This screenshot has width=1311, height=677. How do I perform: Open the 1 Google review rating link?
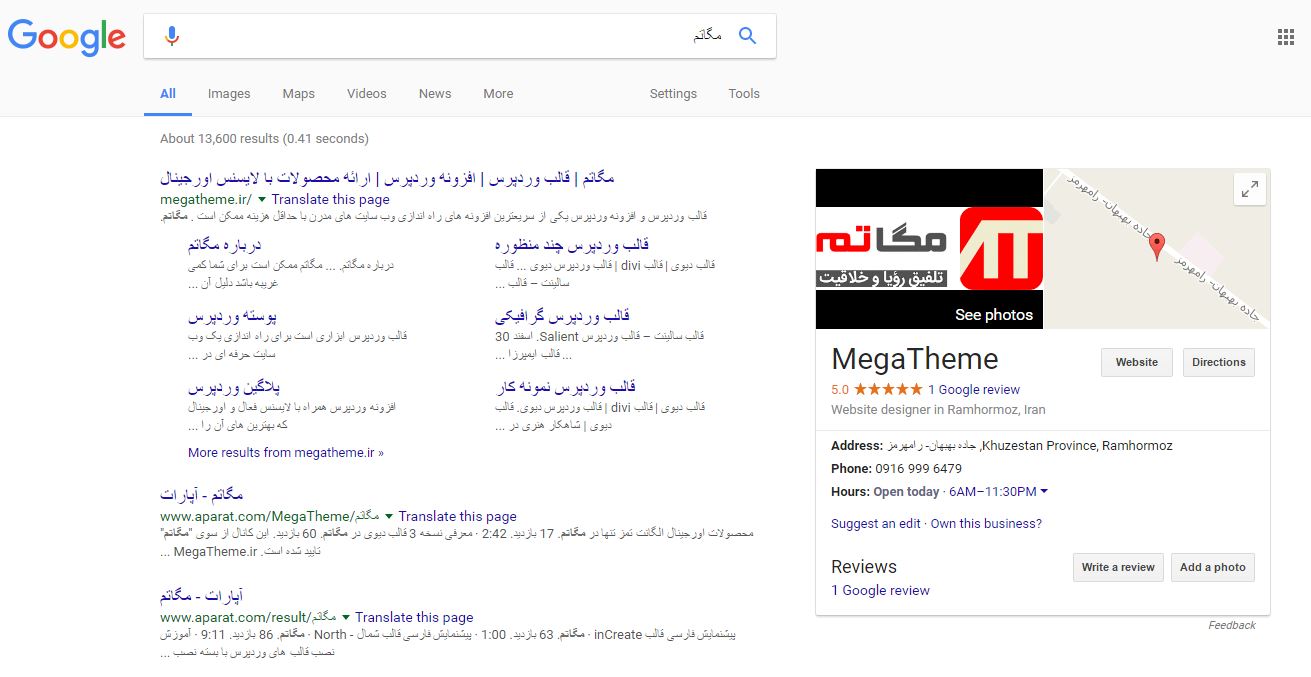(x=974, y=390)
